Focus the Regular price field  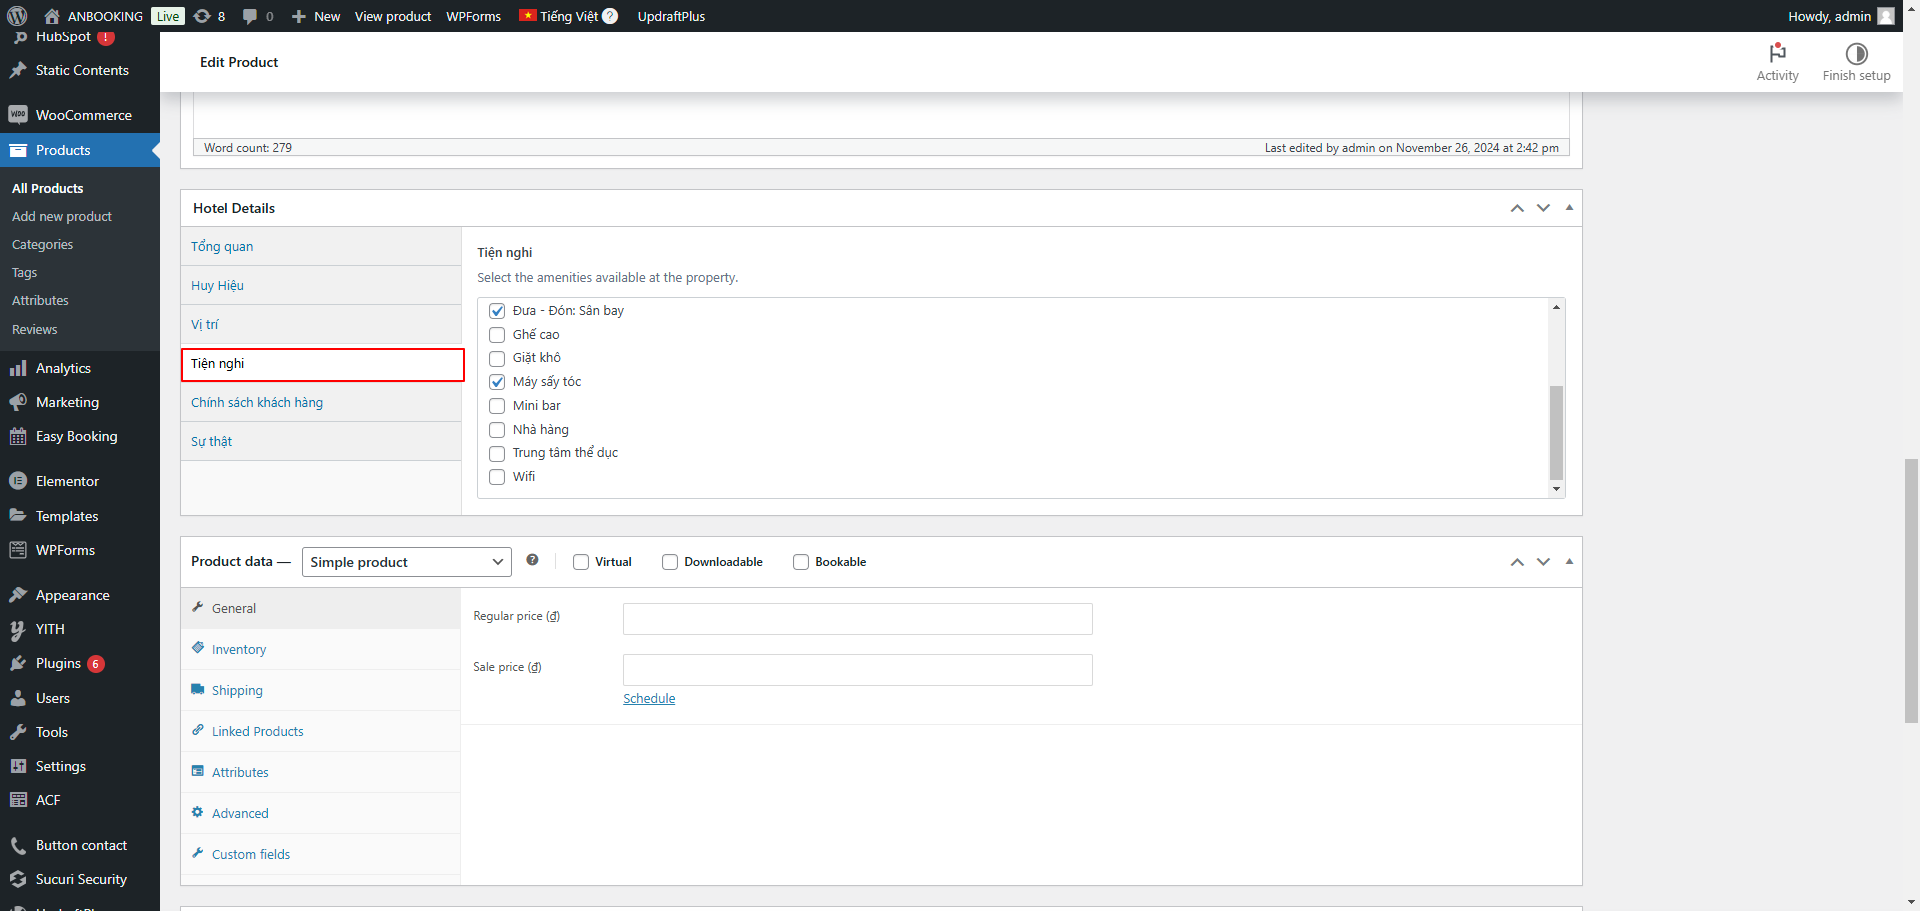[858, 619]
